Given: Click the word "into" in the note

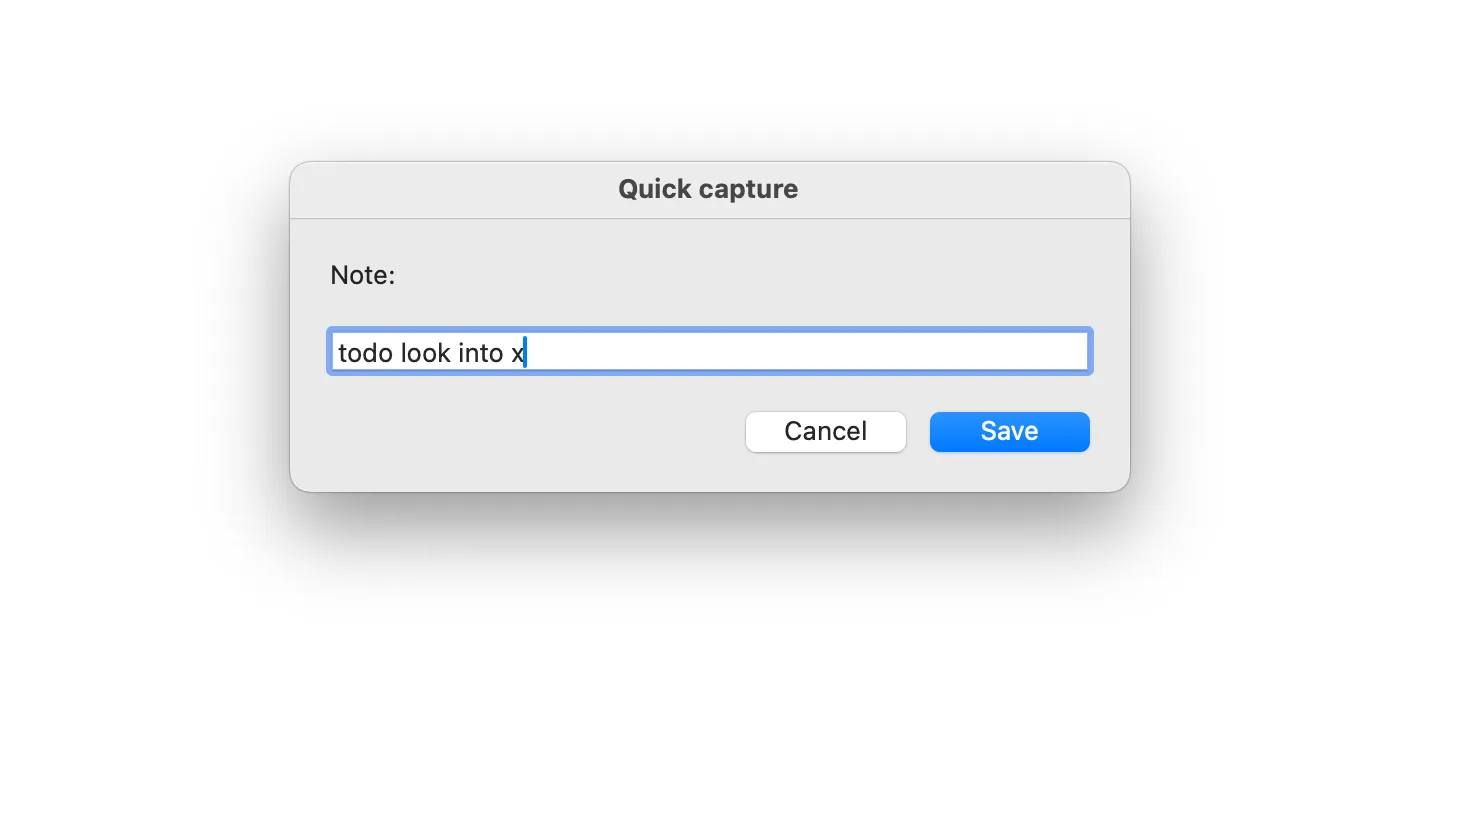Looking at the screenshot, I should [480, 353].
